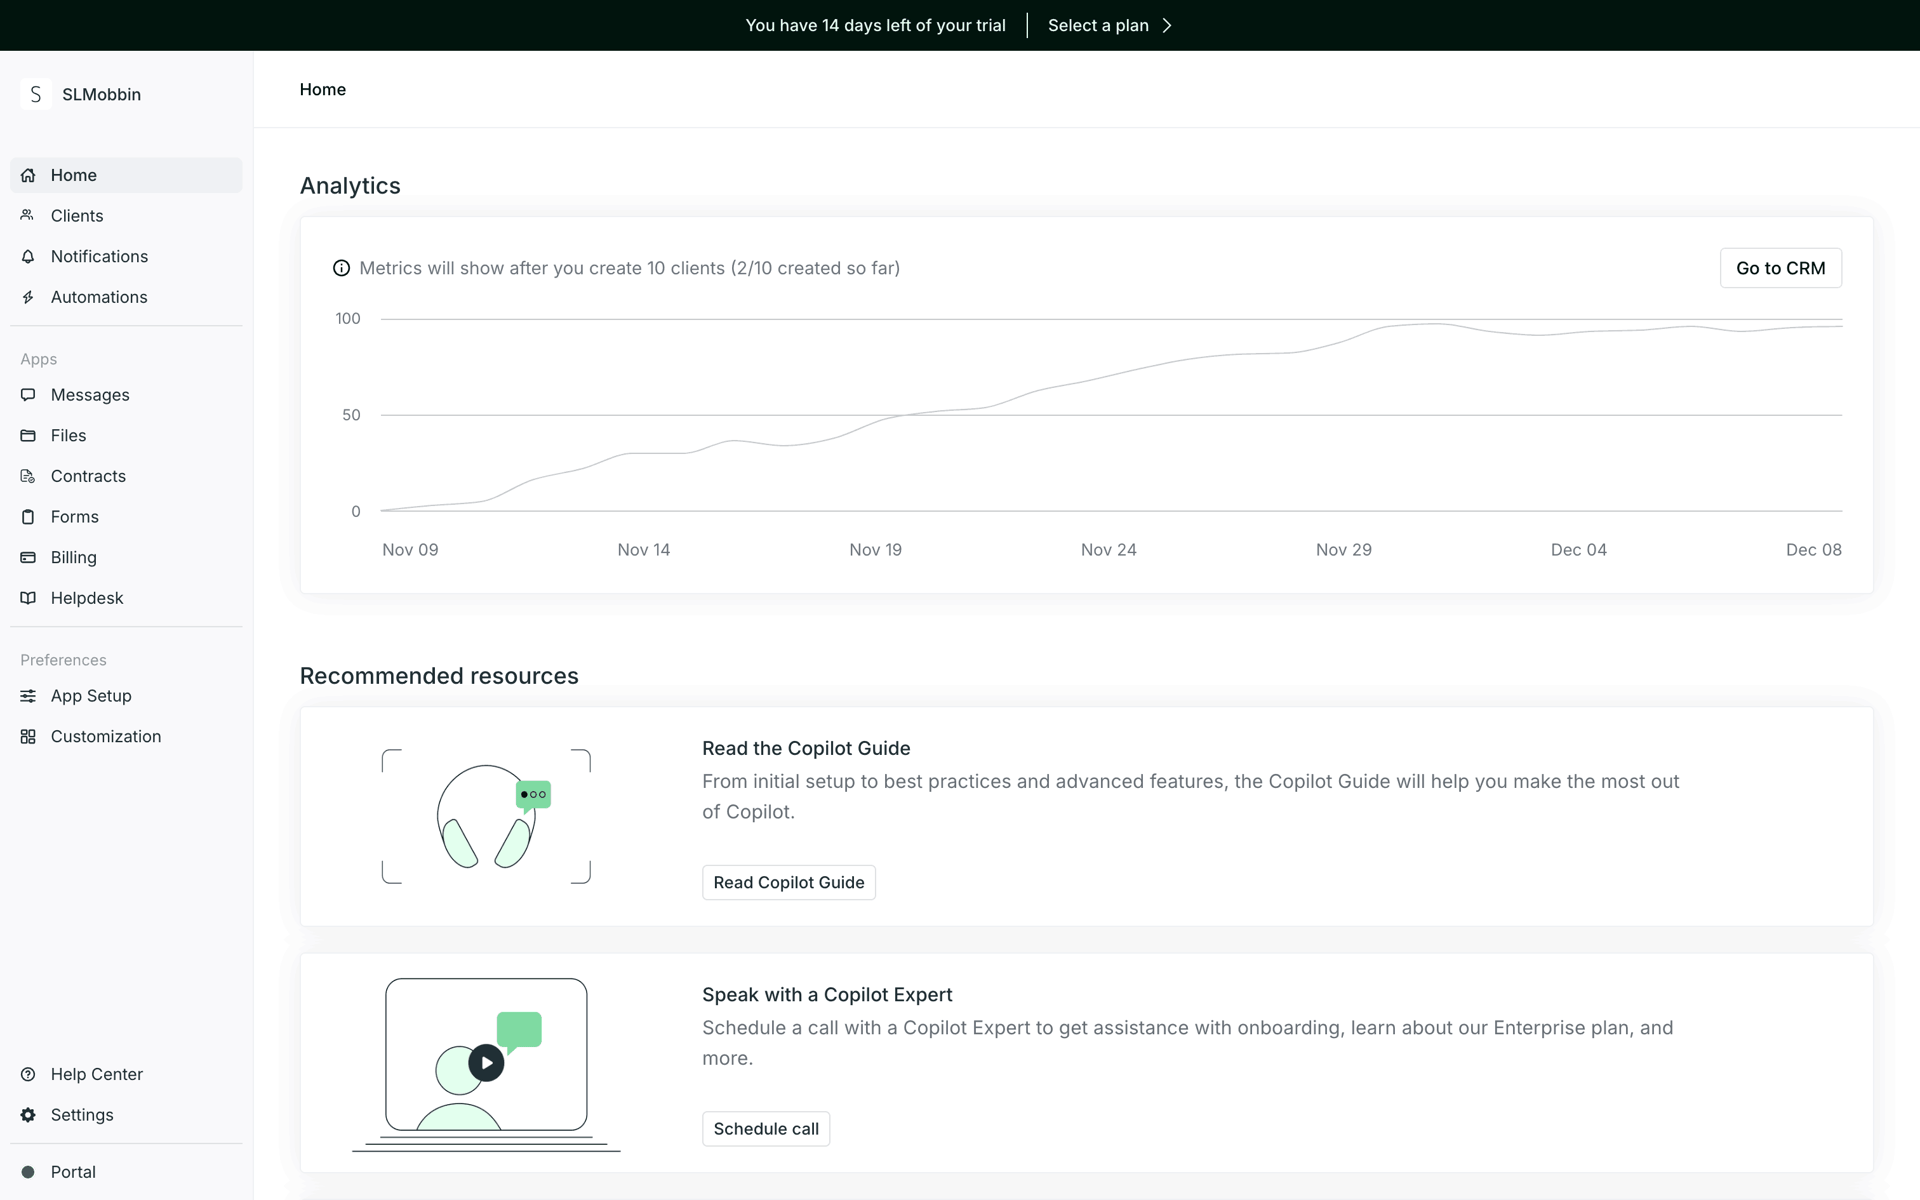Click the 50 y-axis value
Viewport: 1920px width, 1200px height.
pyautogui.click(x=351, y=415)
